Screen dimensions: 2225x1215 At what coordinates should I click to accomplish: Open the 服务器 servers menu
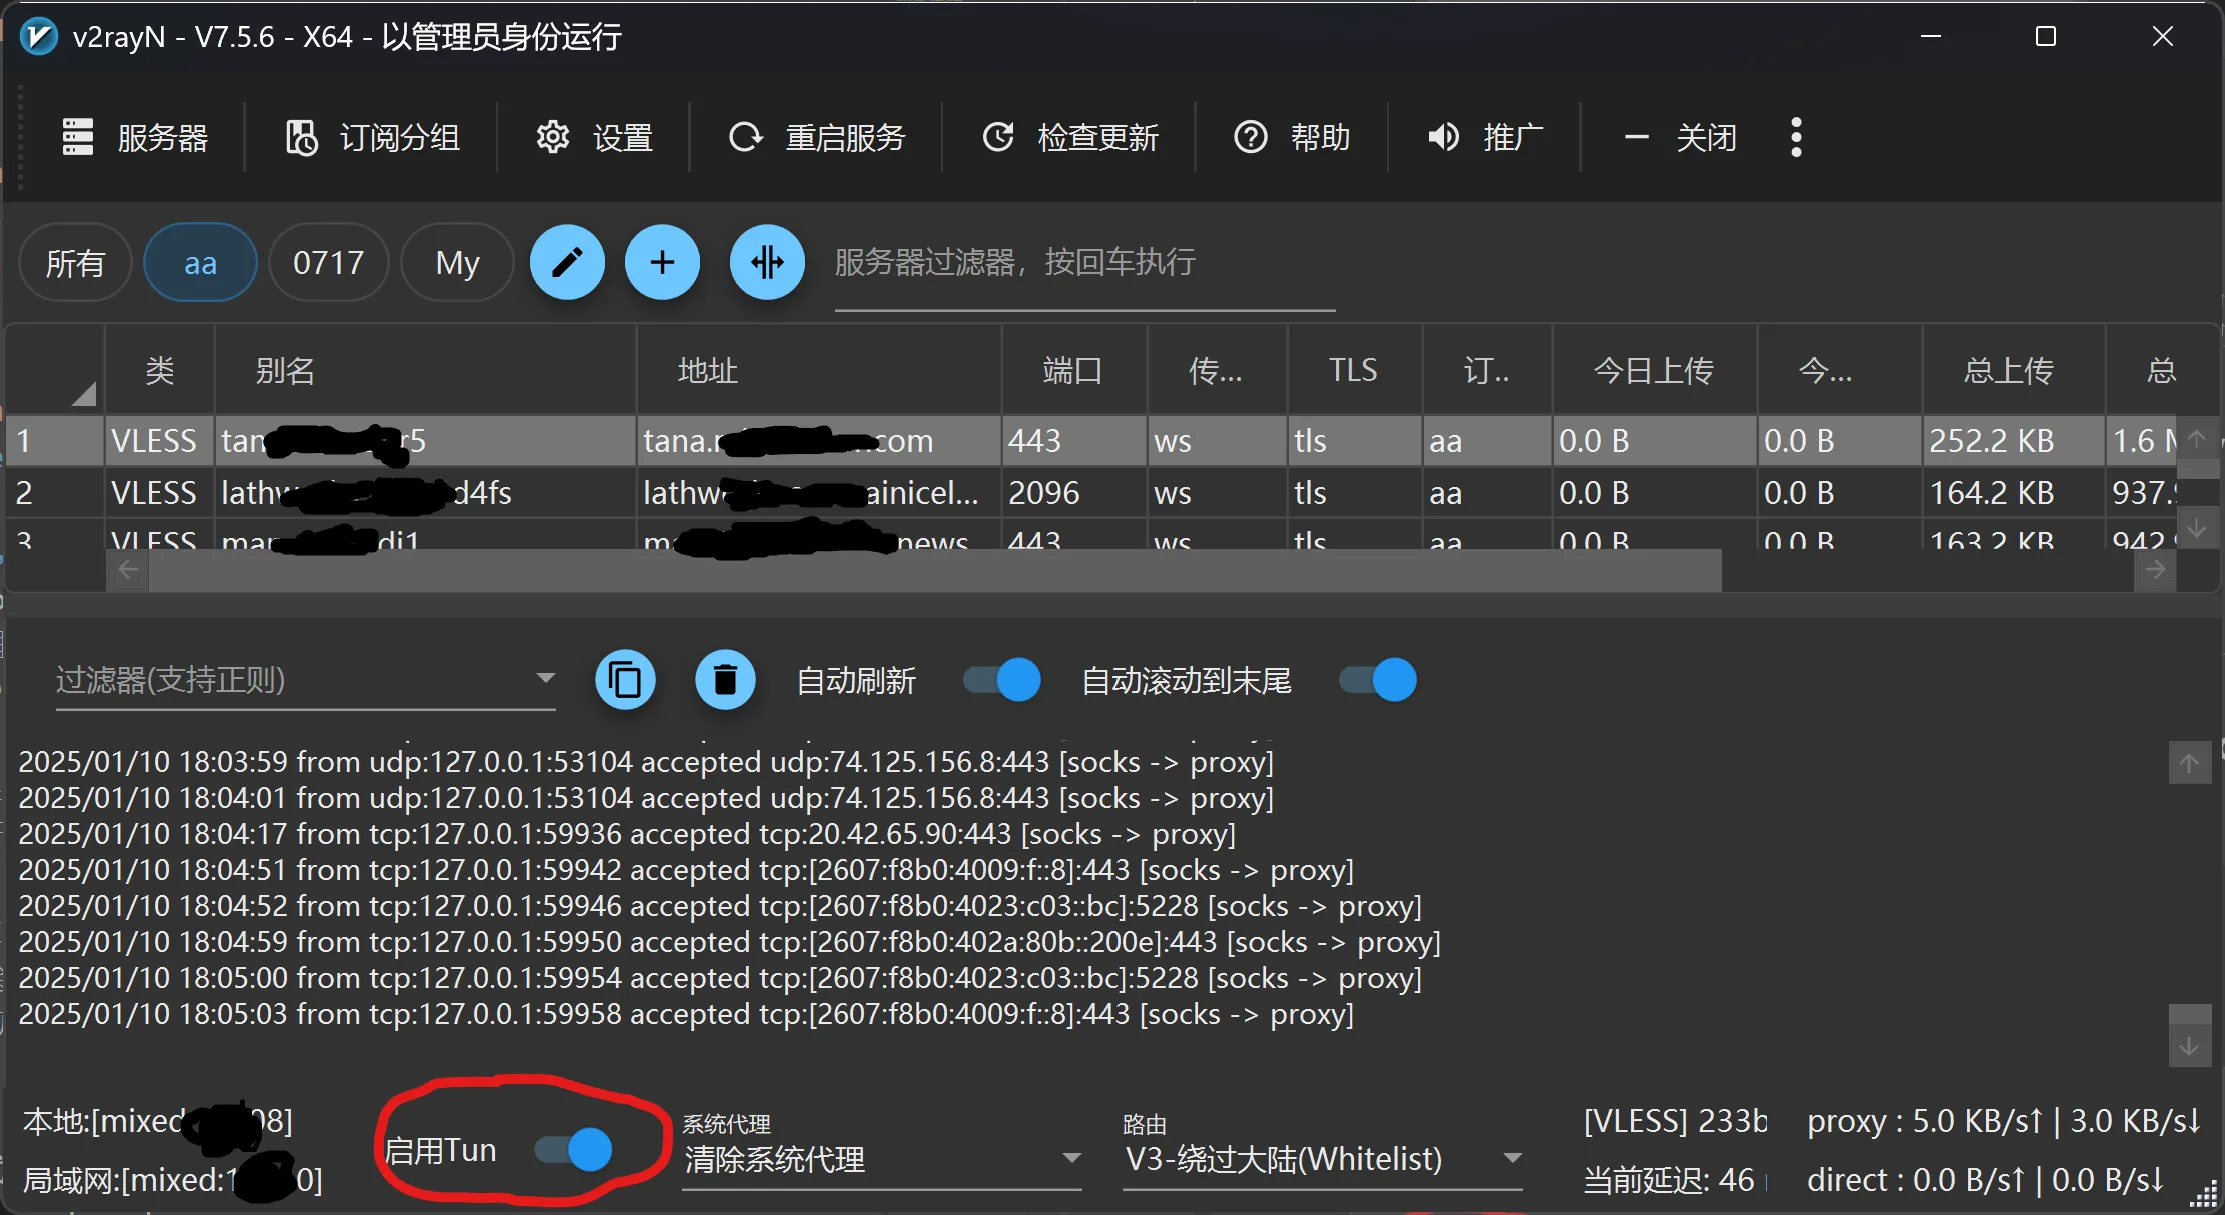(135, 137)
